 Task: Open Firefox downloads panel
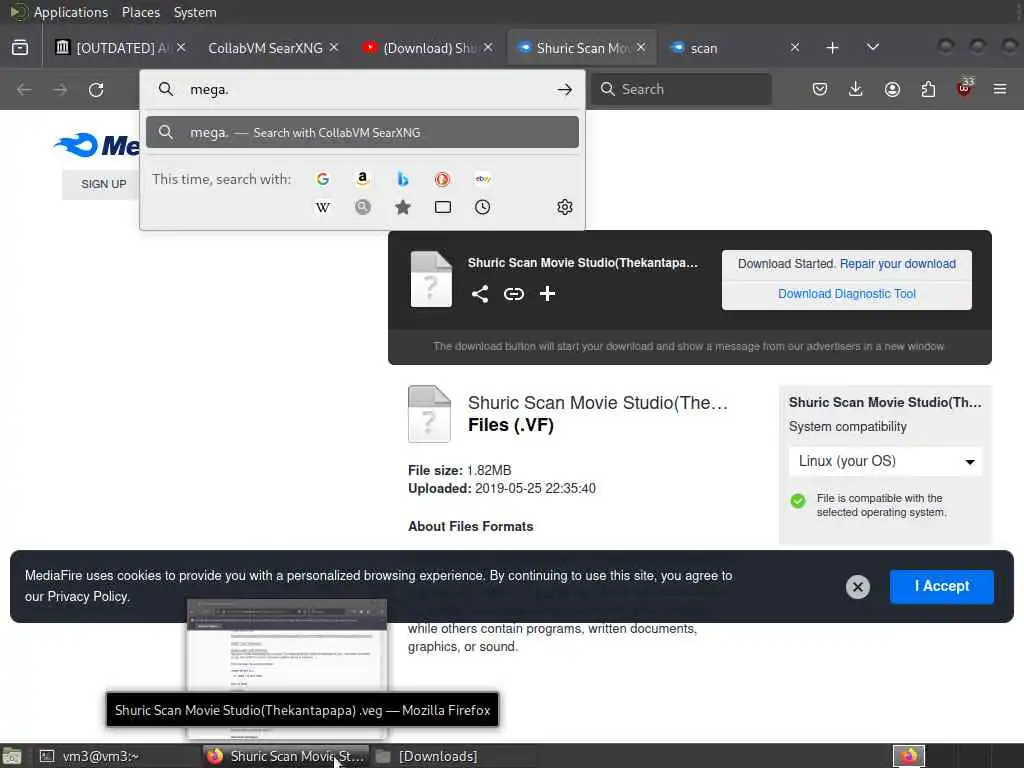coord(856,89)
